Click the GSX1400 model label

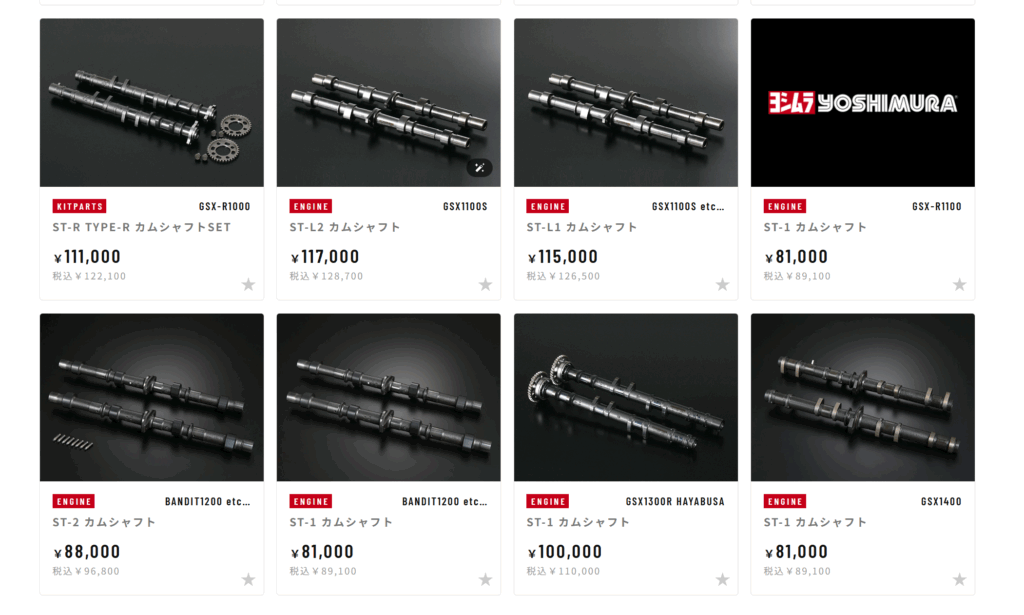[x=941, y=501]
